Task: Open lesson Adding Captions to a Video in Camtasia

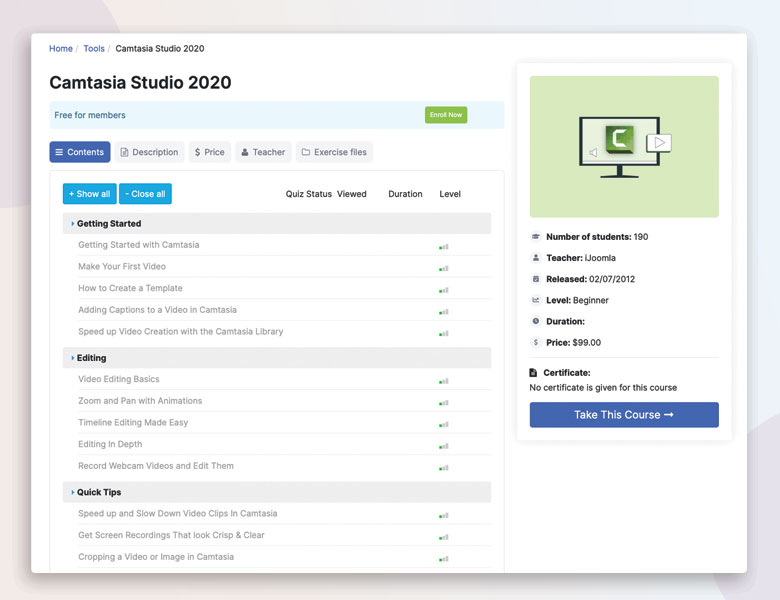Action: click(x=157, y=309)
